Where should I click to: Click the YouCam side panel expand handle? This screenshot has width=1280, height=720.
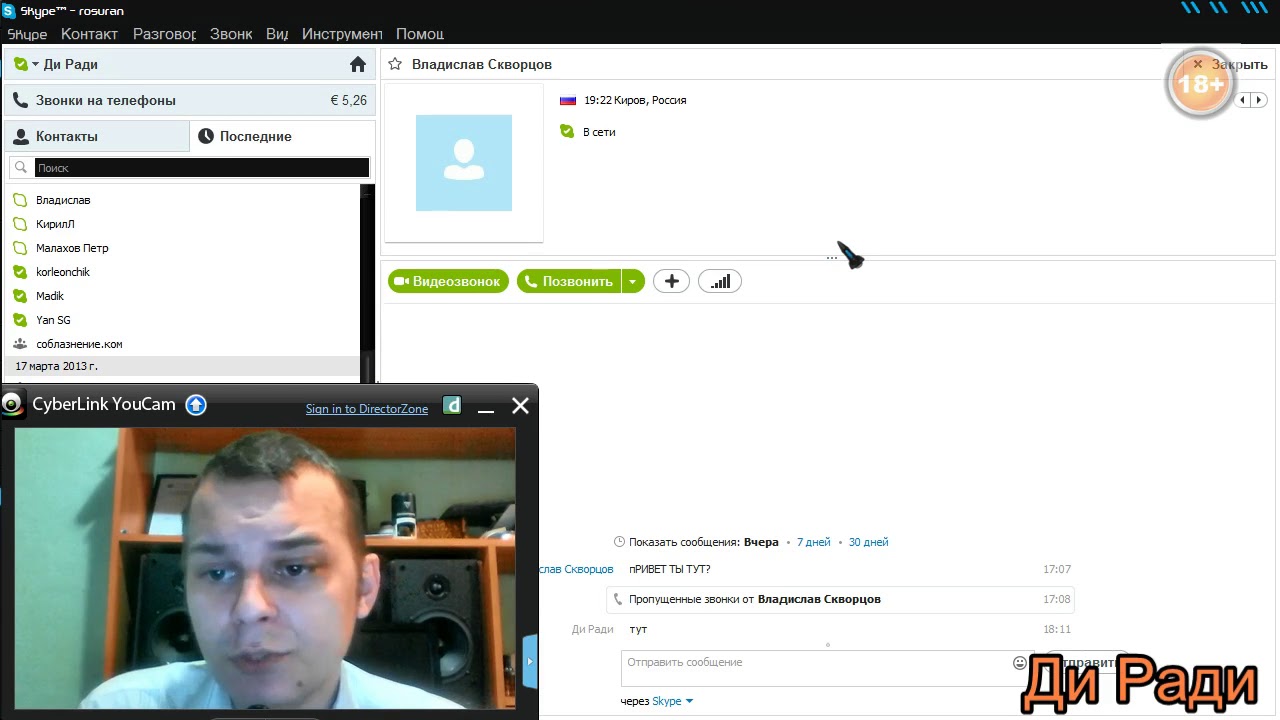point(530,661)
